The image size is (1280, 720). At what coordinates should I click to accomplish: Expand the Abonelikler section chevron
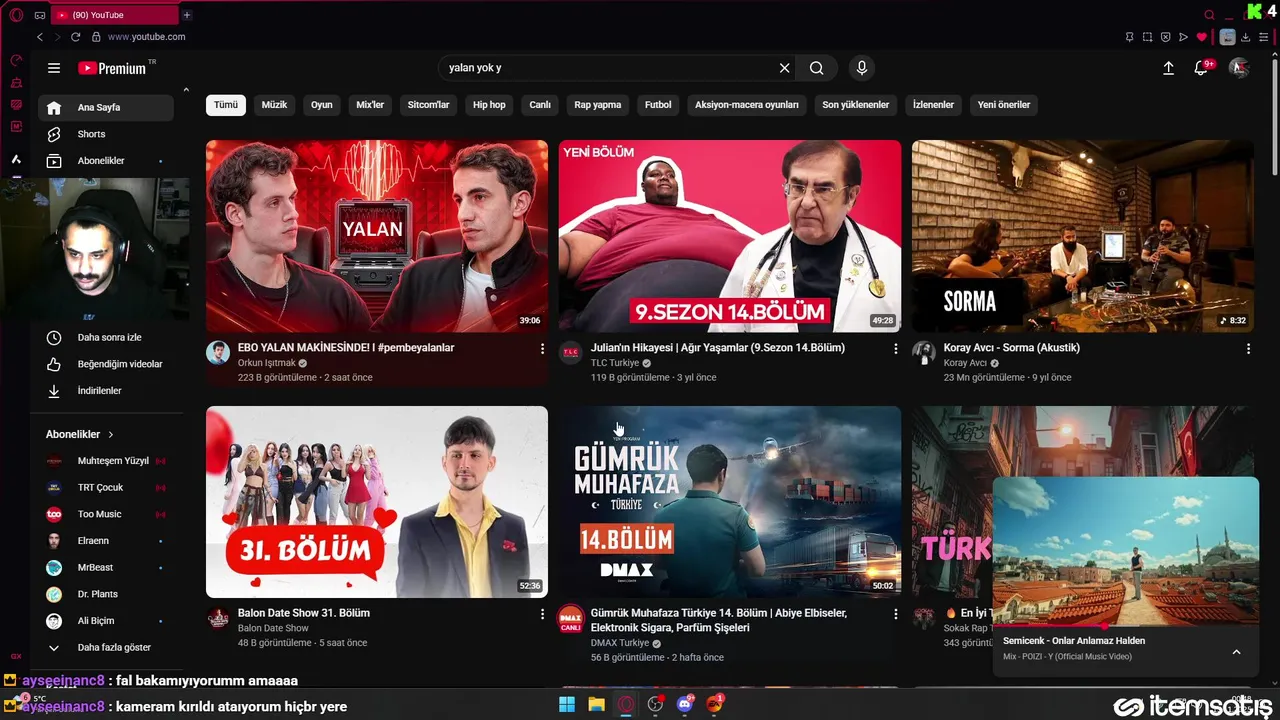click(110, 435)
